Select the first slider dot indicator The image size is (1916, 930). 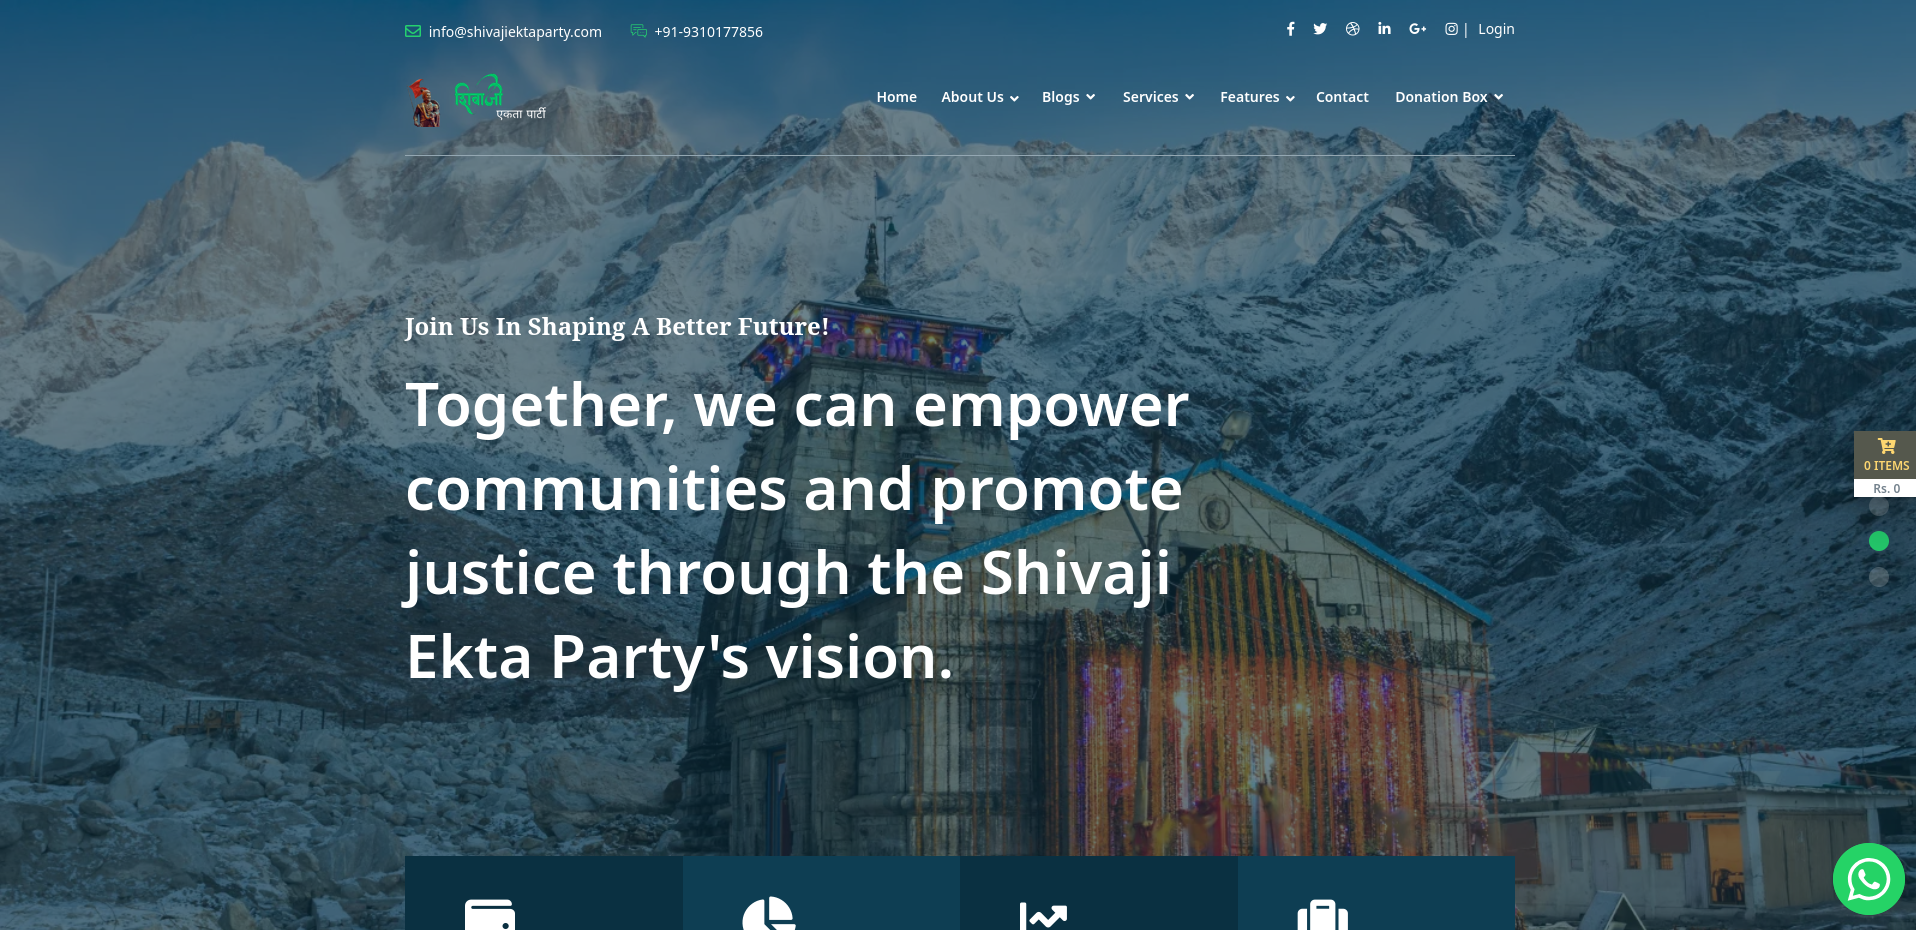(x=1879, y=506)
